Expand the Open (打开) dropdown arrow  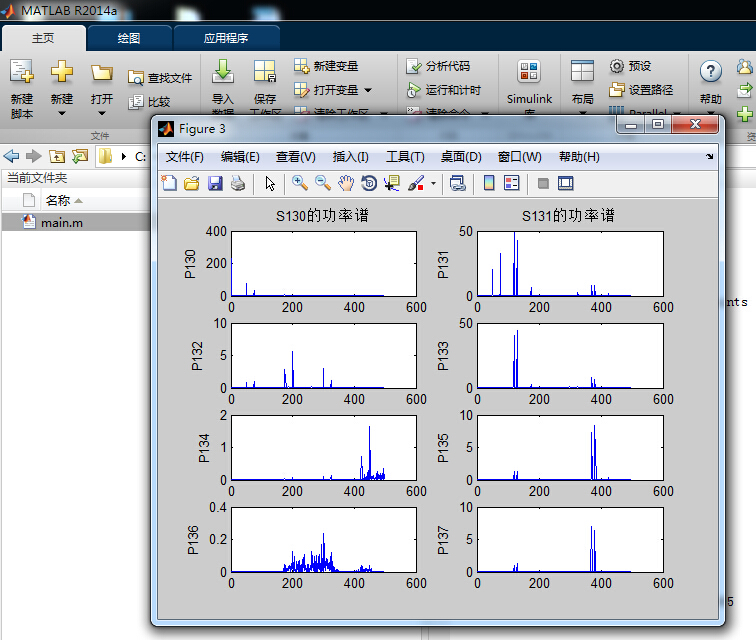[x=102, y=113]
